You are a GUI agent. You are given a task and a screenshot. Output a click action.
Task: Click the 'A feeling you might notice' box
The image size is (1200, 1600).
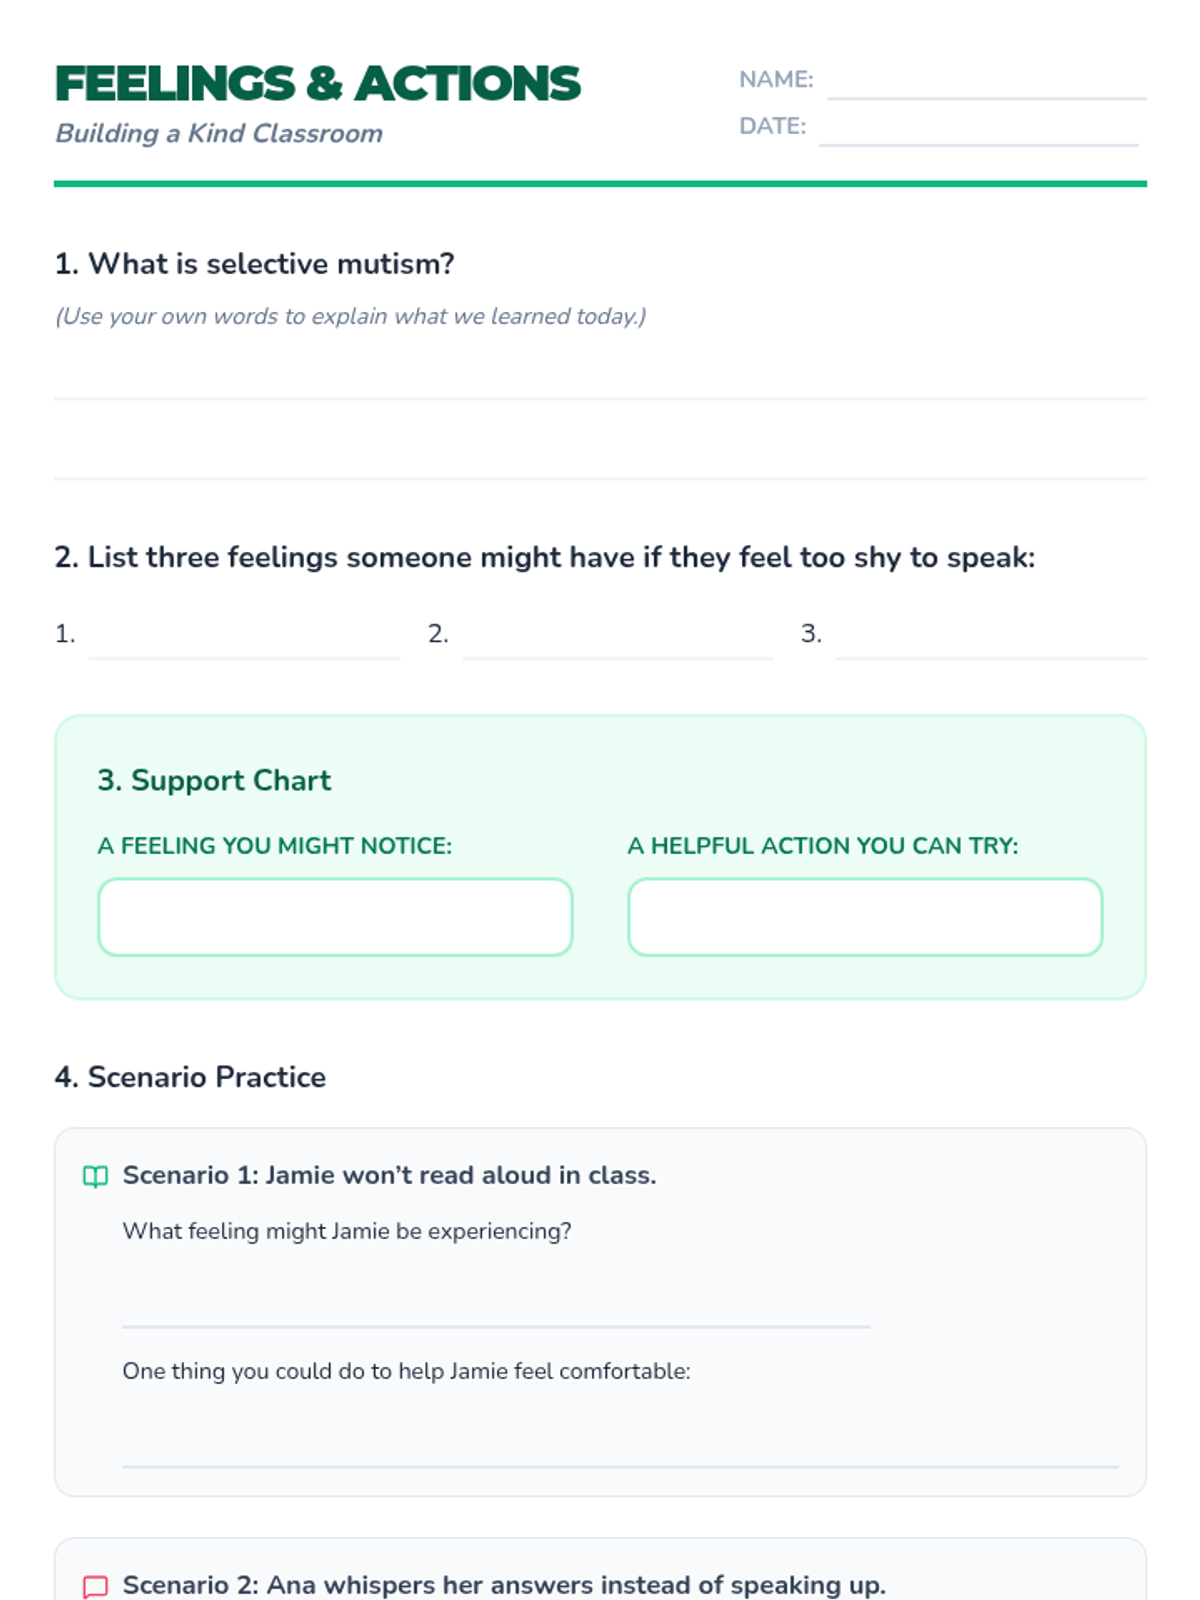[x=335, y=917]
